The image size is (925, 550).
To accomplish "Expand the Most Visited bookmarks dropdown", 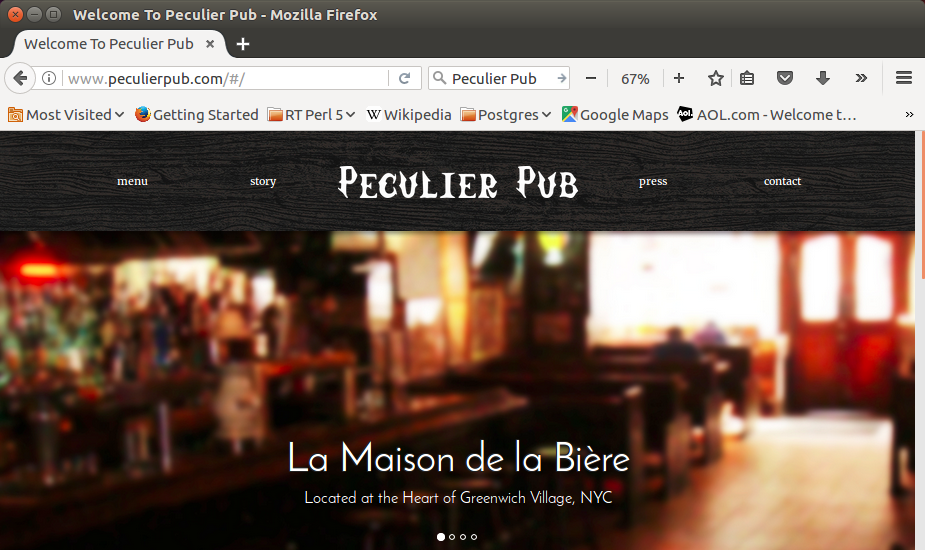I will click(66, 114).
